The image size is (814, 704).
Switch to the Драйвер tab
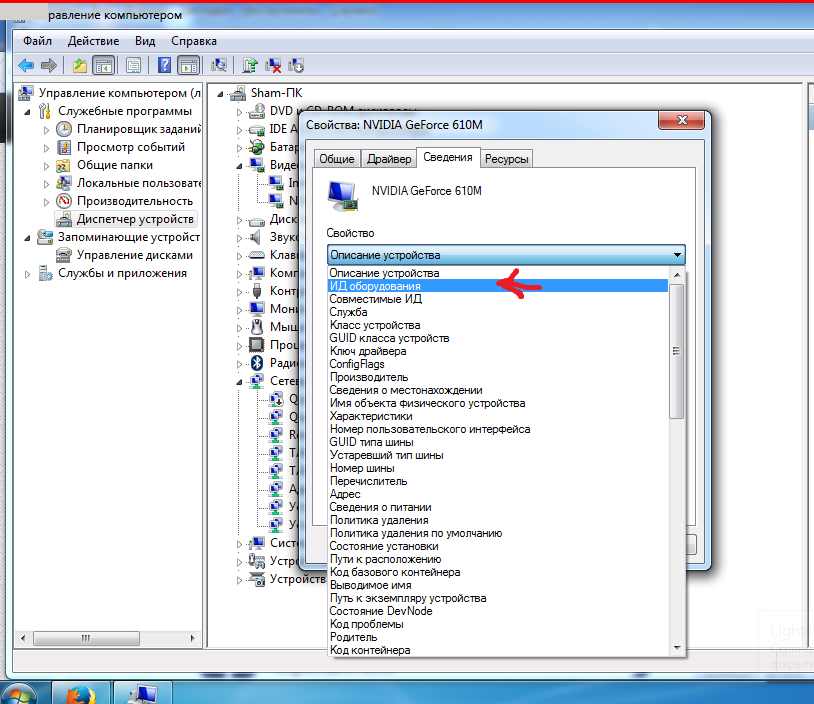[388, 159]
